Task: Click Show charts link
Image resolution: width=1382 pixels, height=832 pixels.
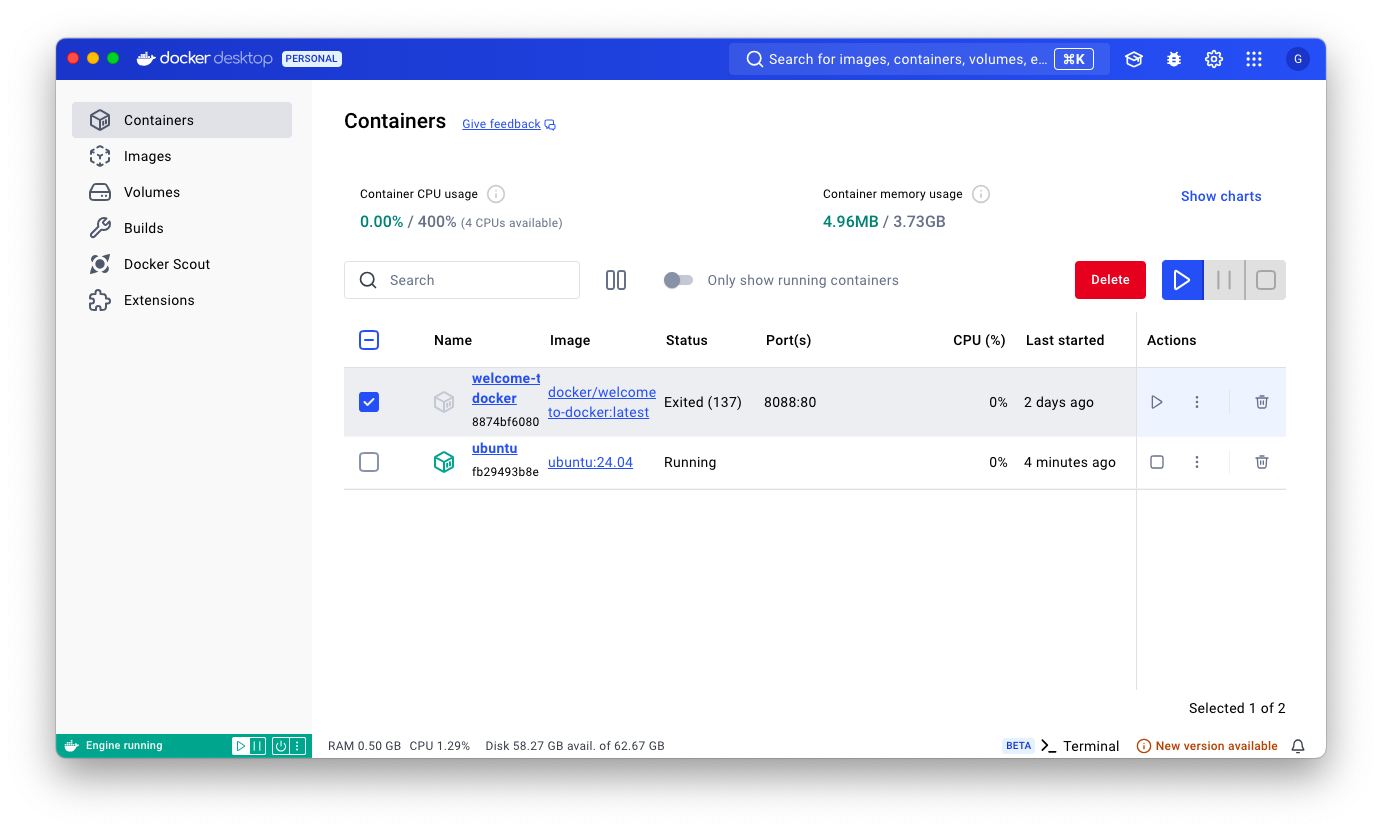Action: tap(1221, 196)
